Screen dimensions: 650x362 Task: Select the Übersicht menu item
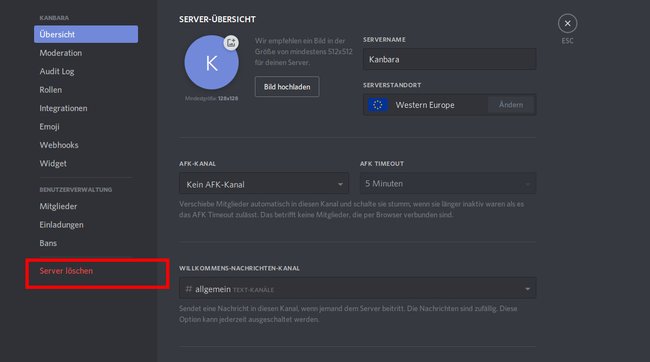pyautogui.click(x=86, y=34)
